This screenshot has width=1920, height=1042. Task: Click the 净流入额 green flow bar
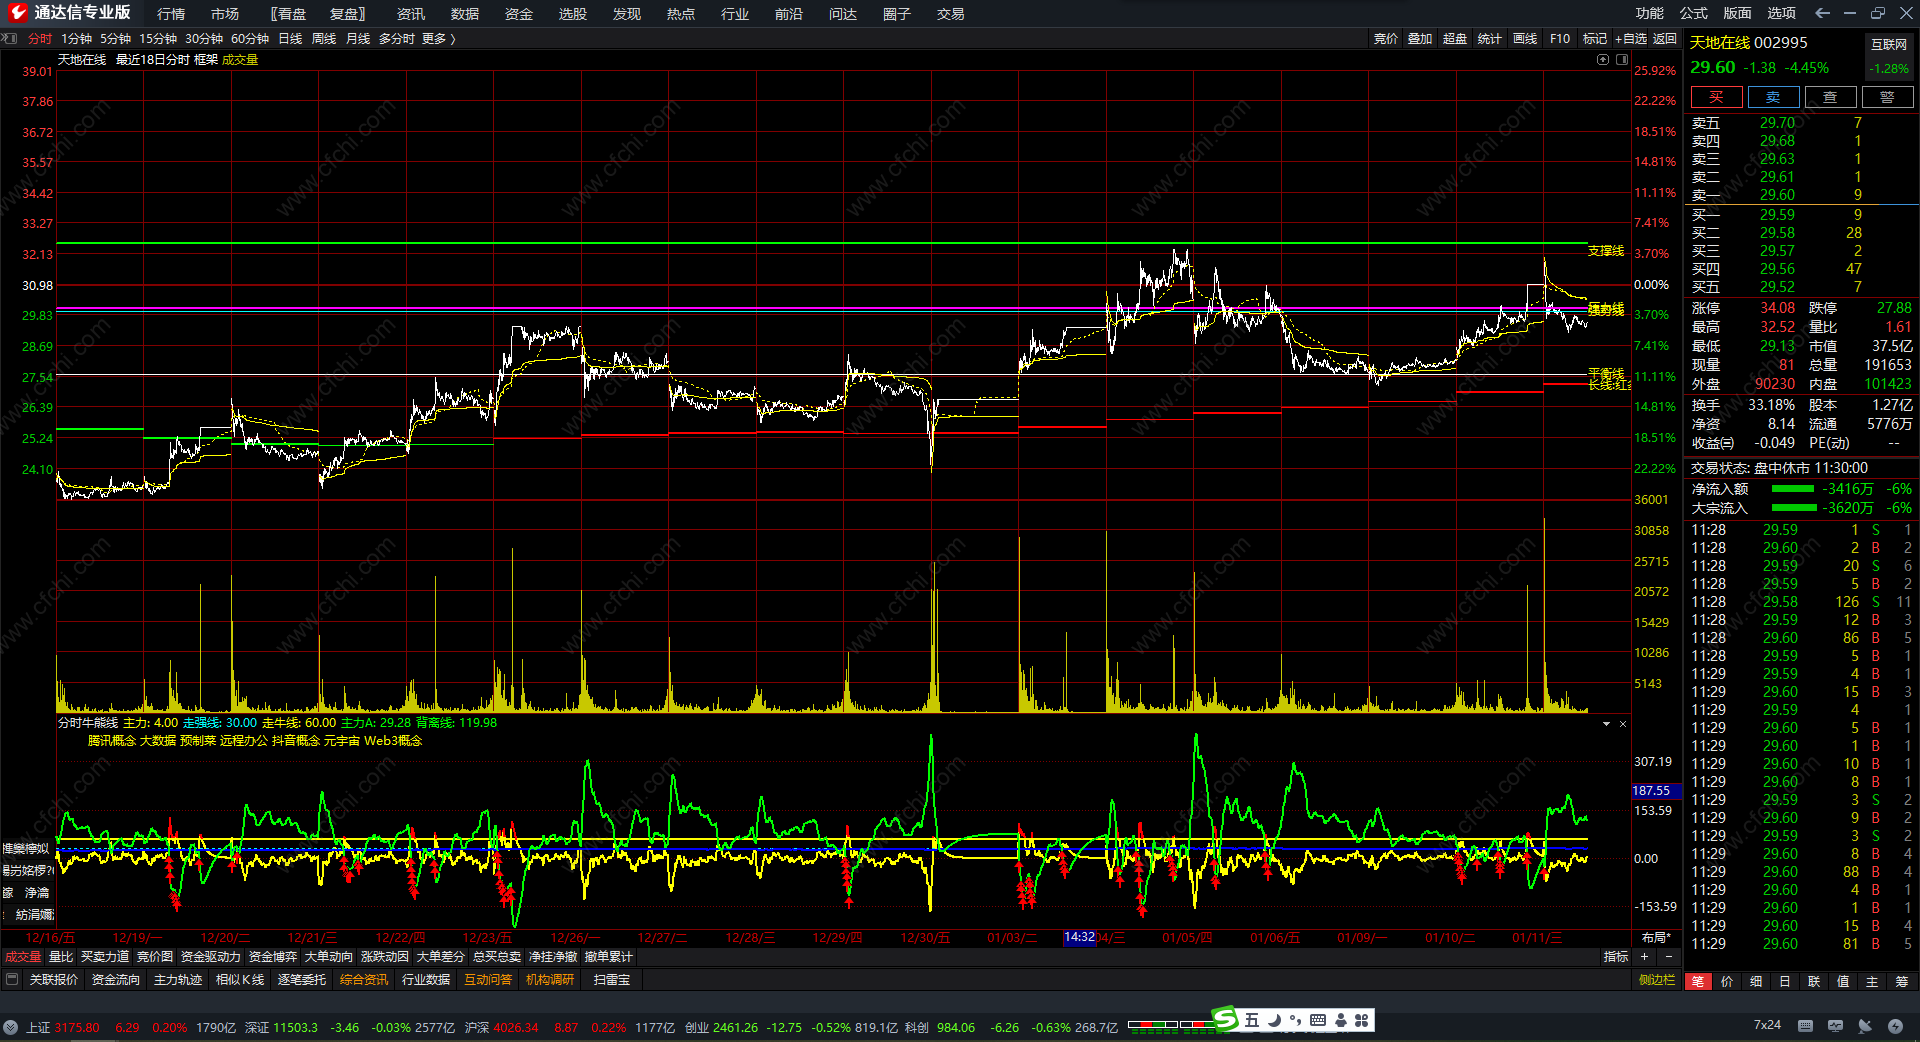click(x=1792, y=489)
